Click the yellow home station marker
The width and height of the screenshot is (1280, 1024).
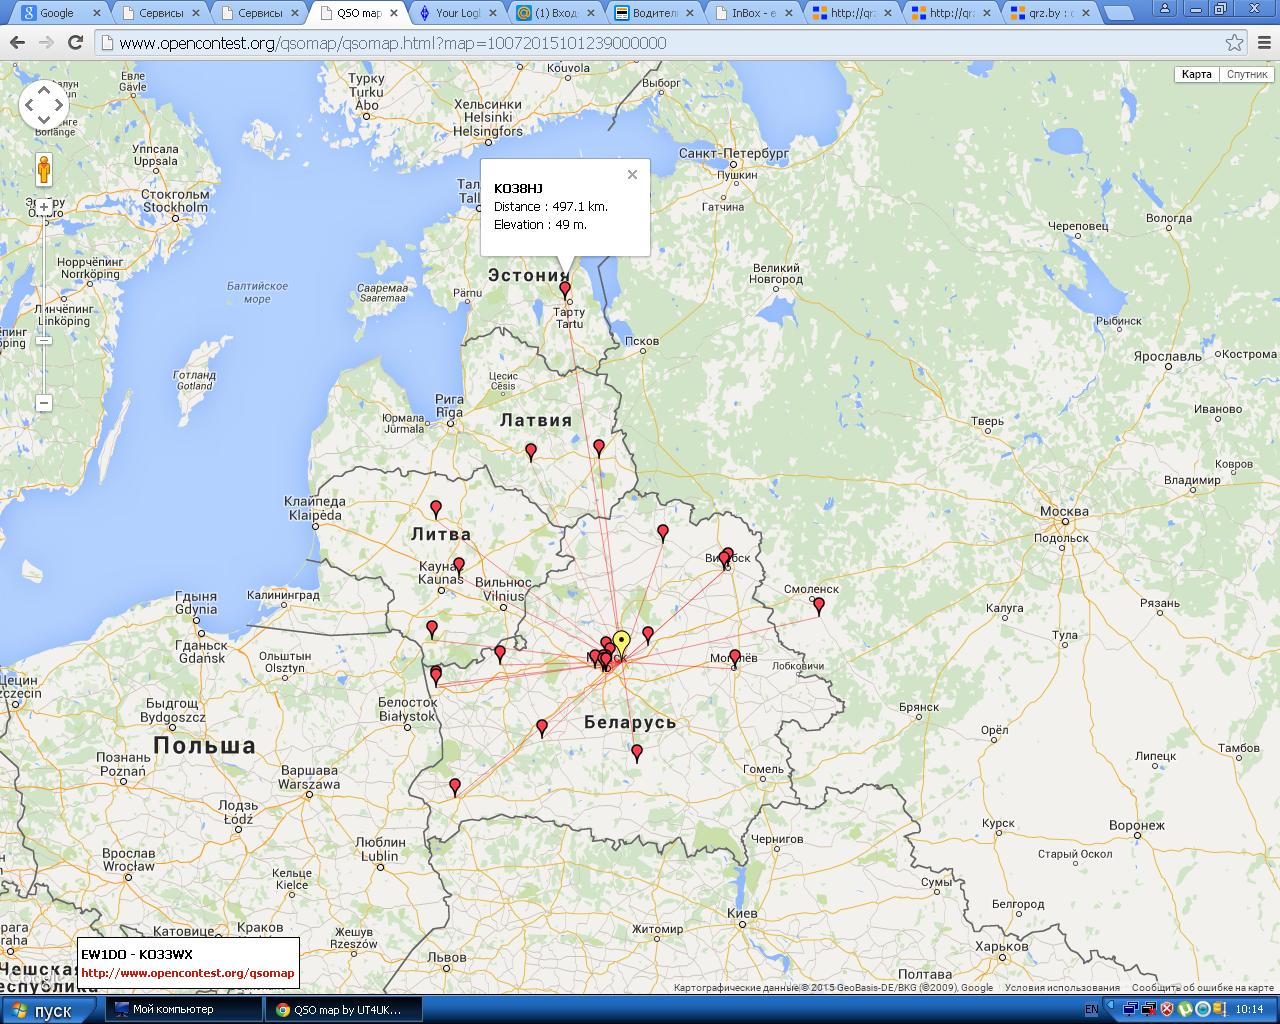[x=621, y=641]
